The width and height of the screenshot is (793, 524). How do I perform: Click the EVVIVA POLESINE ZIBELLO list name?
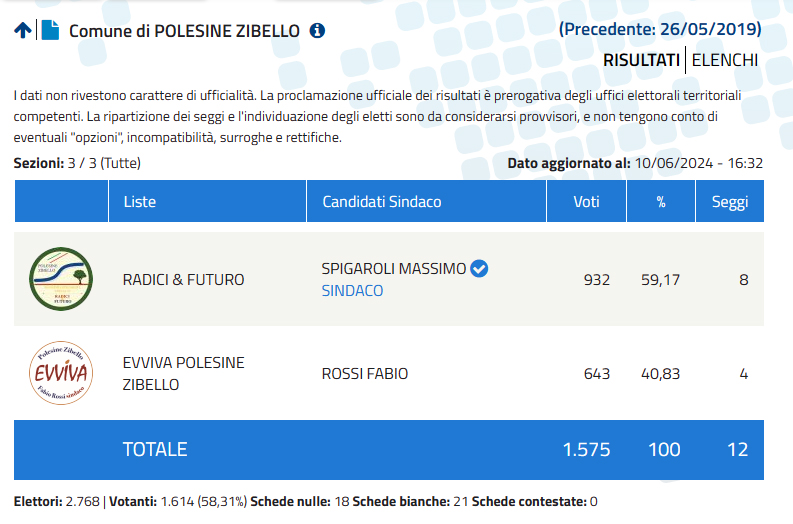pyautogui.click(x=184, y=374)
